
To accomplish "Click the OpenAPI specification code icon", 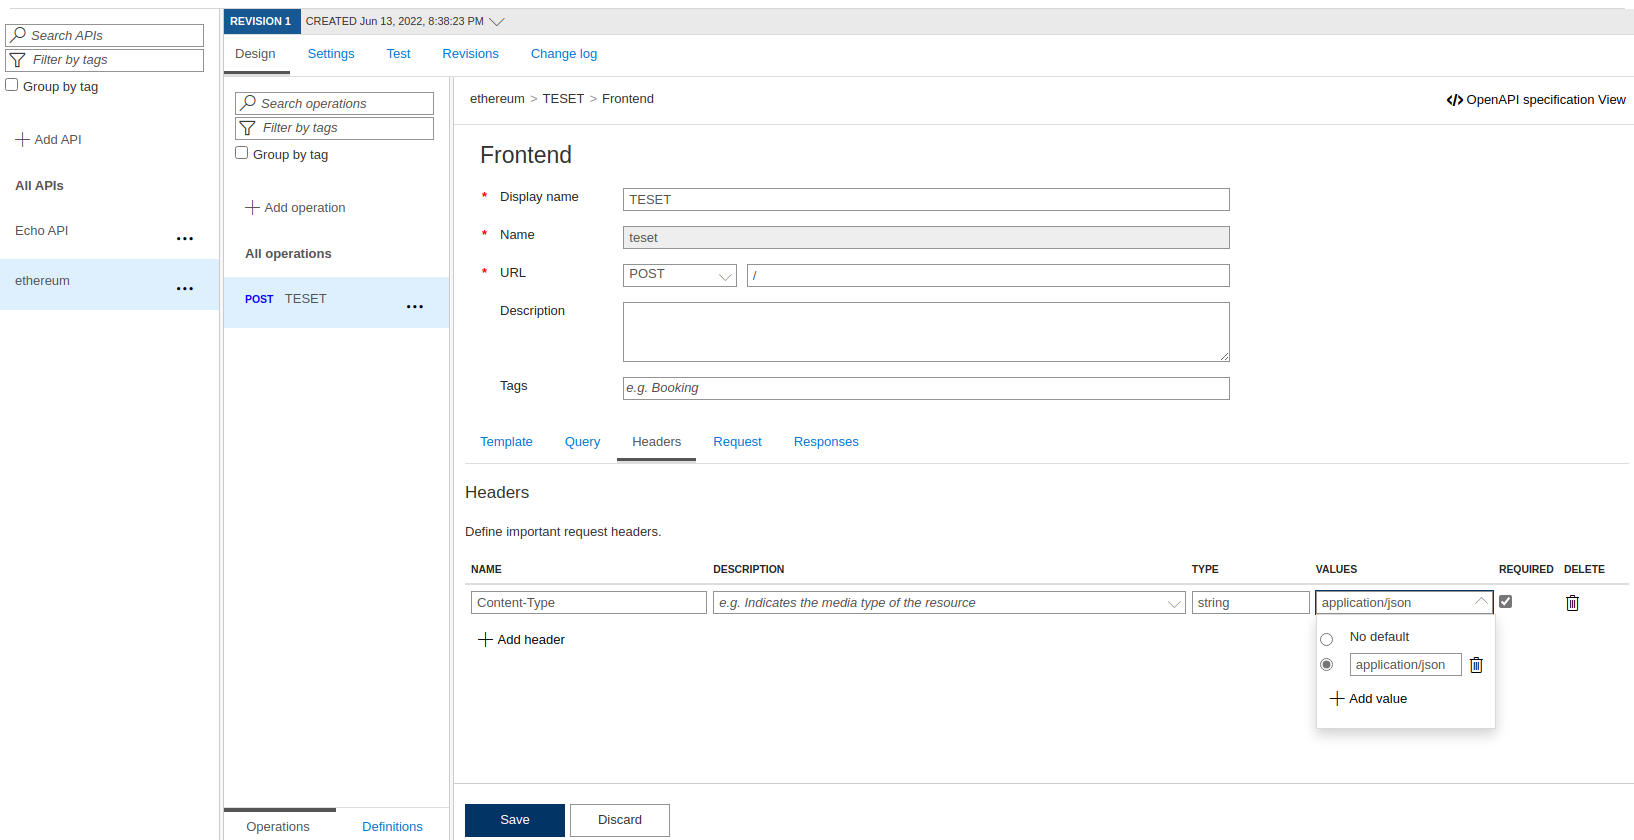I will 1455,100.
